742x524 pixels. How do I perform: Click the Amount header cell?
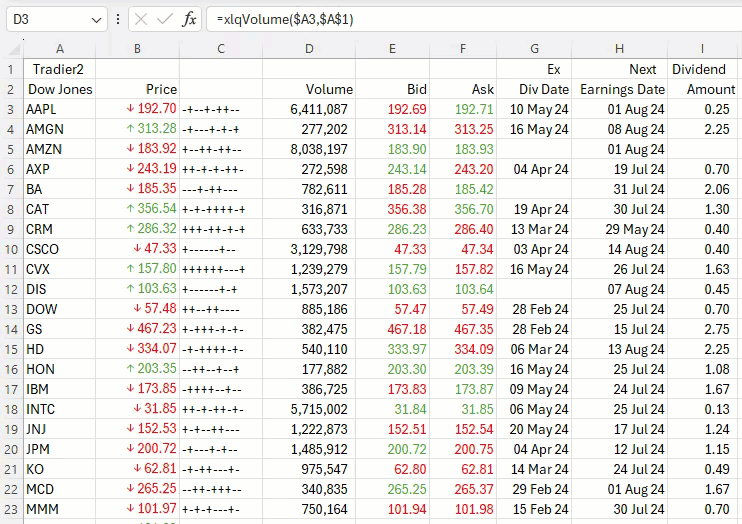point(702,89)
